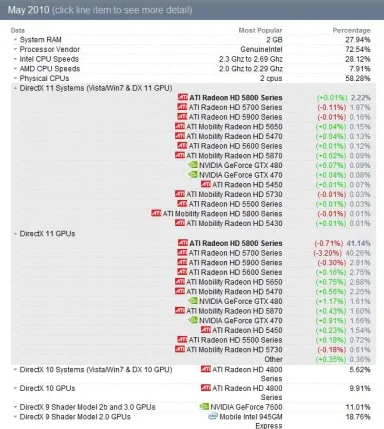The height and width of the screenshot is (429, 384).
Task: Click the Percentage column header
Action: (x=351, y=30)
